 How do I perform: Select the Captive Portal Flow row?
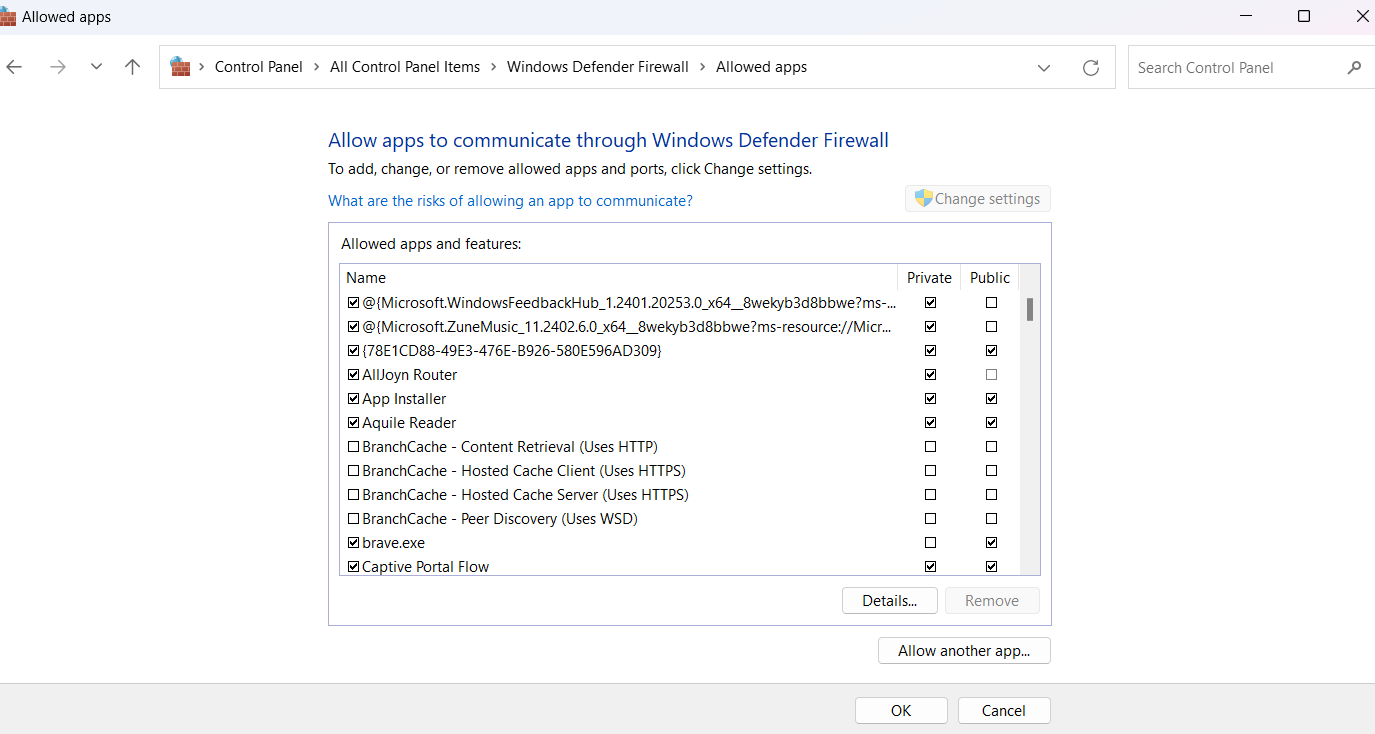(680, 567)
